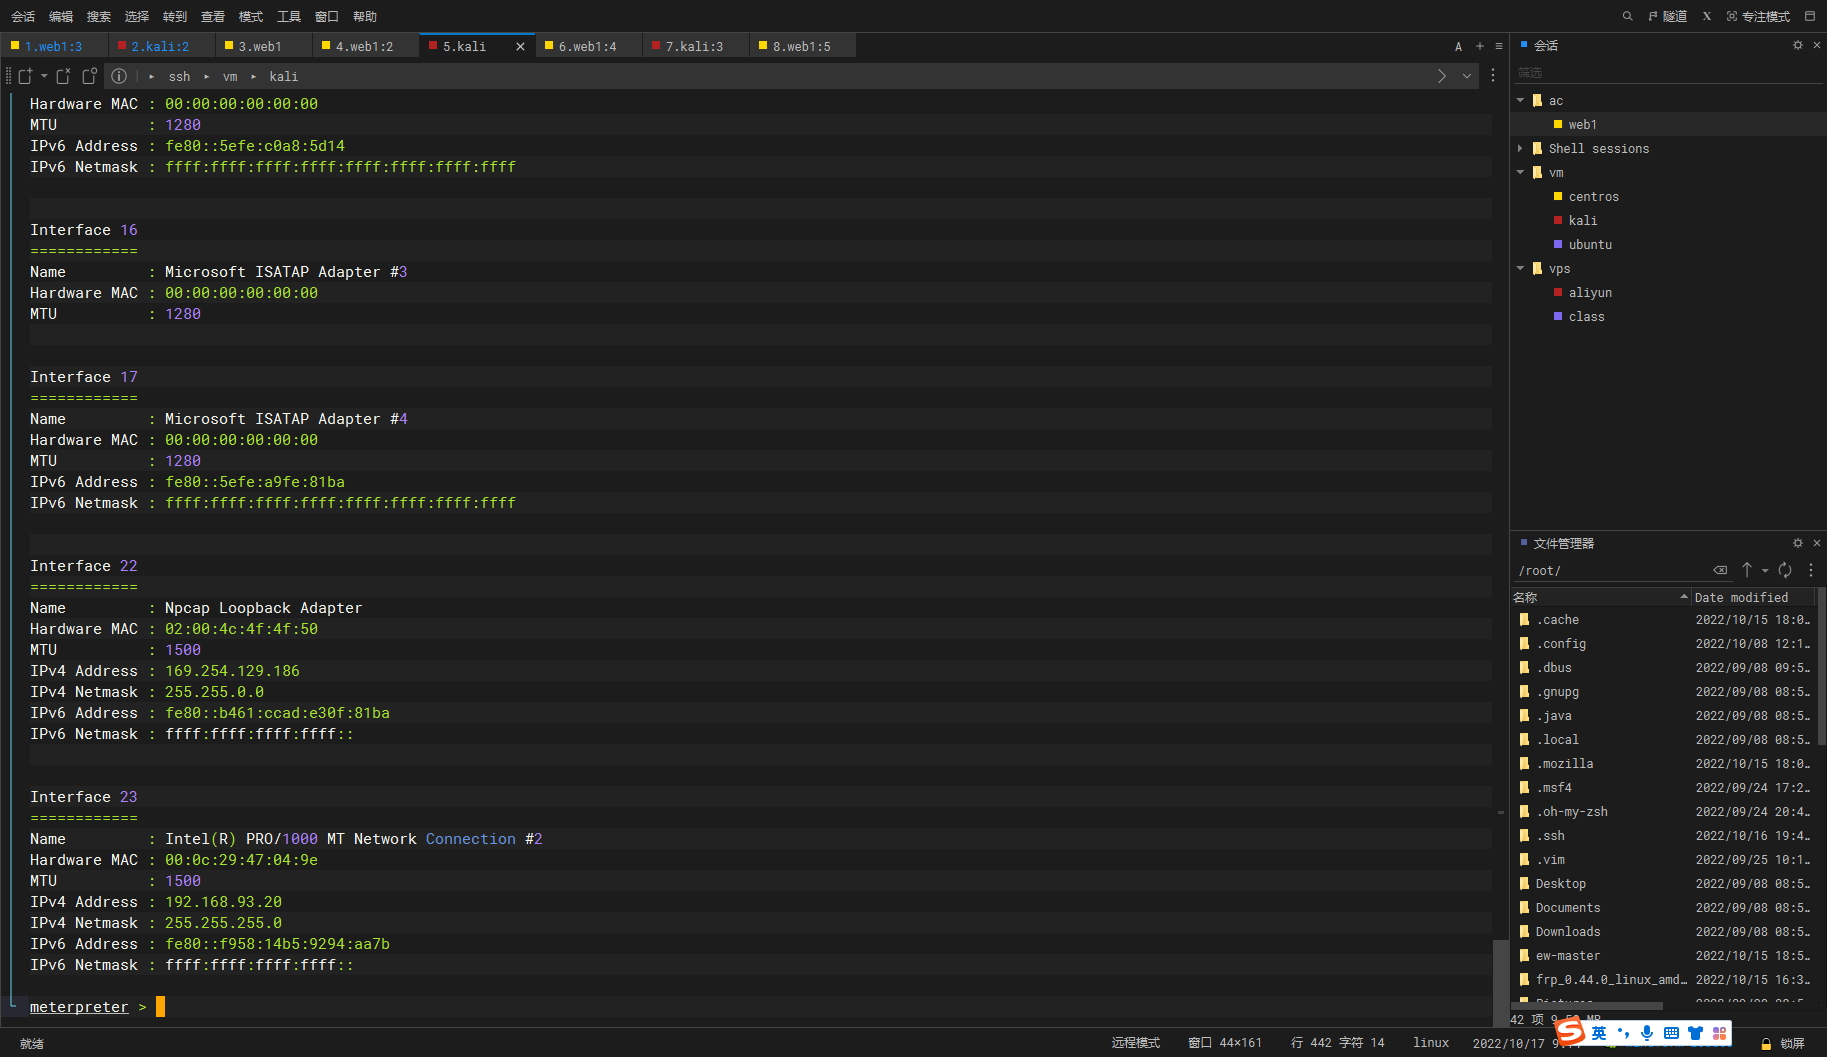Screen dimensions: 1827x1057
Task: Collapse the vm folder in sessions tree
Action: pos(1520,172)
